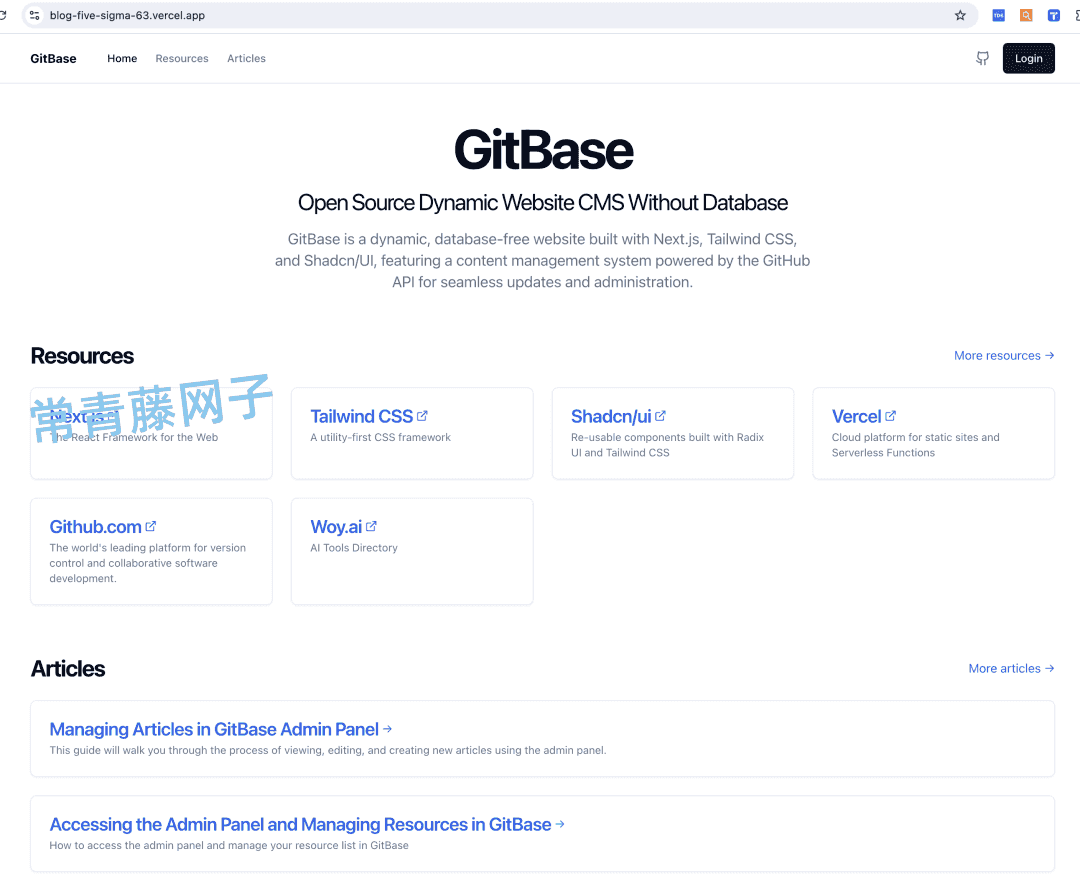The width and height of the screenshot is (1080, 882).
Task: Click the blue extension icon in browser toolbar
Action: pos(998,15)
